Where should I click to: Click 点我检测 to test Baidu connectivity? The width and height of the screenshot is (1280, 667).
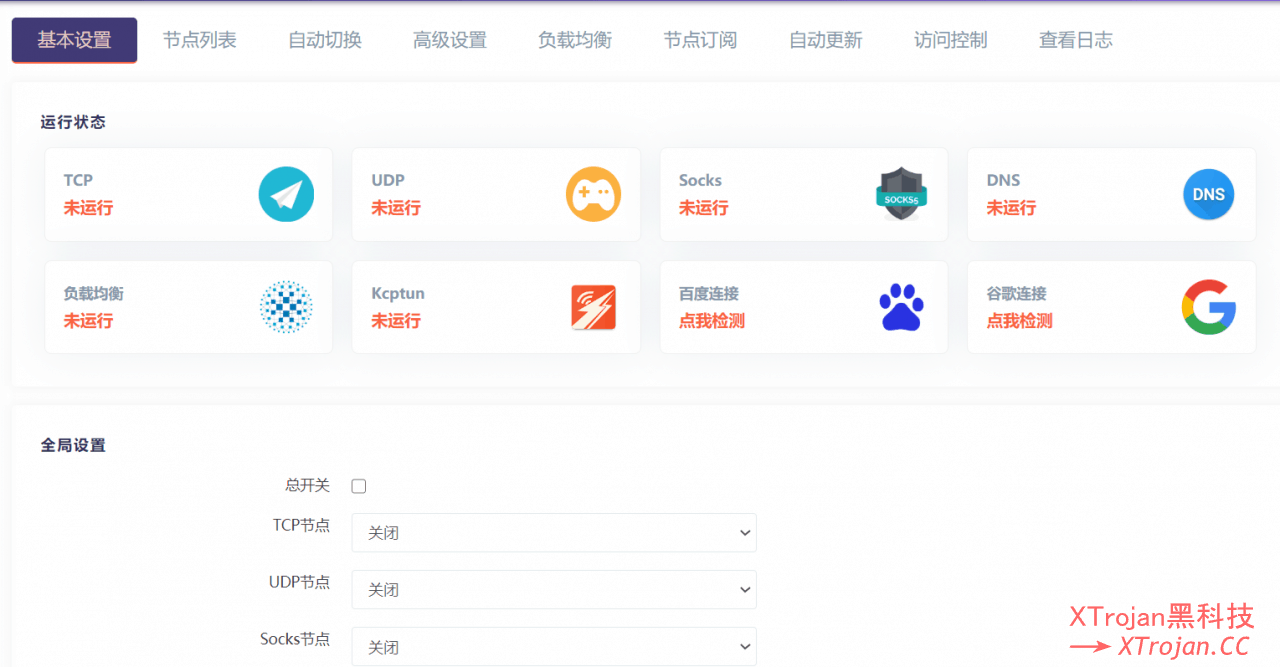pyautogui.click(x=710, y=319)
